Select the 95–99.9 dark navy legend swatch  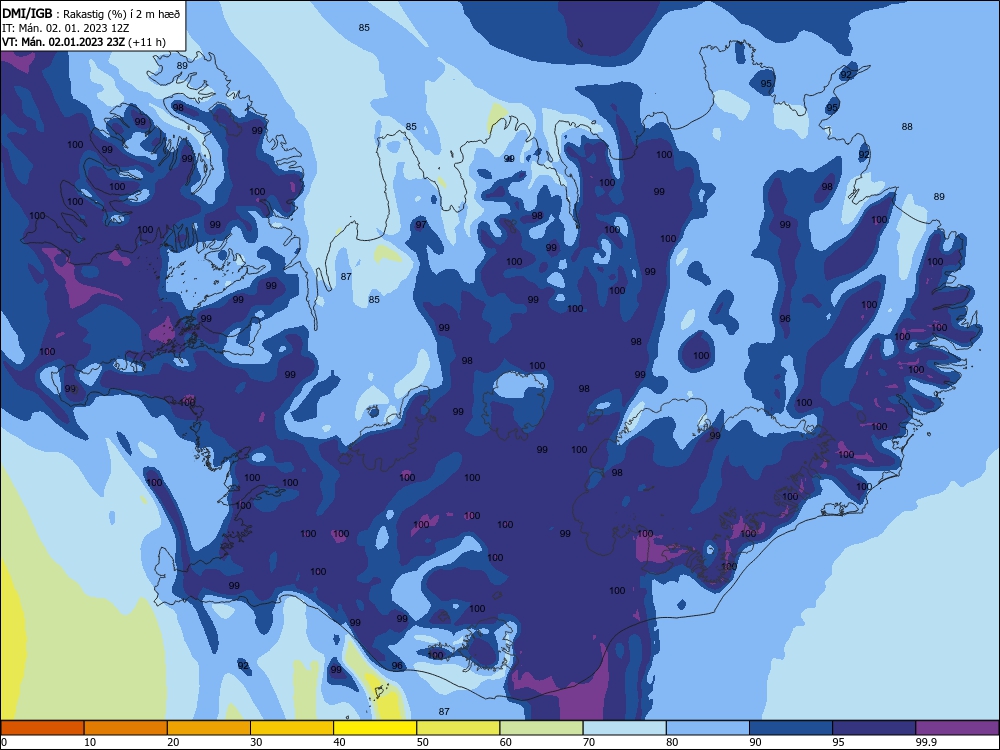874,728
